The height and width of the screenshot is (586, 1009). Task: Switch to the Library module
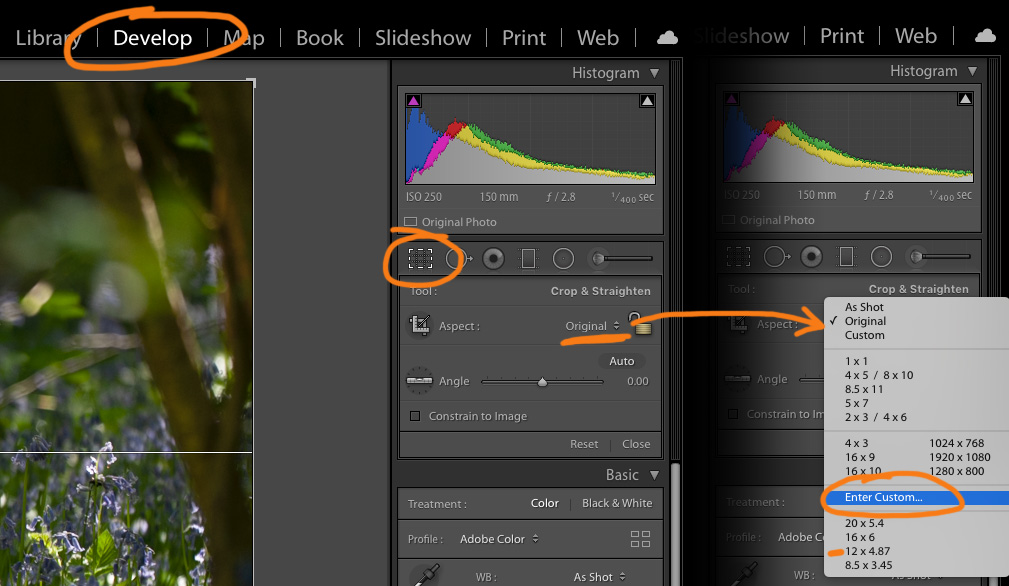[48, 38]
